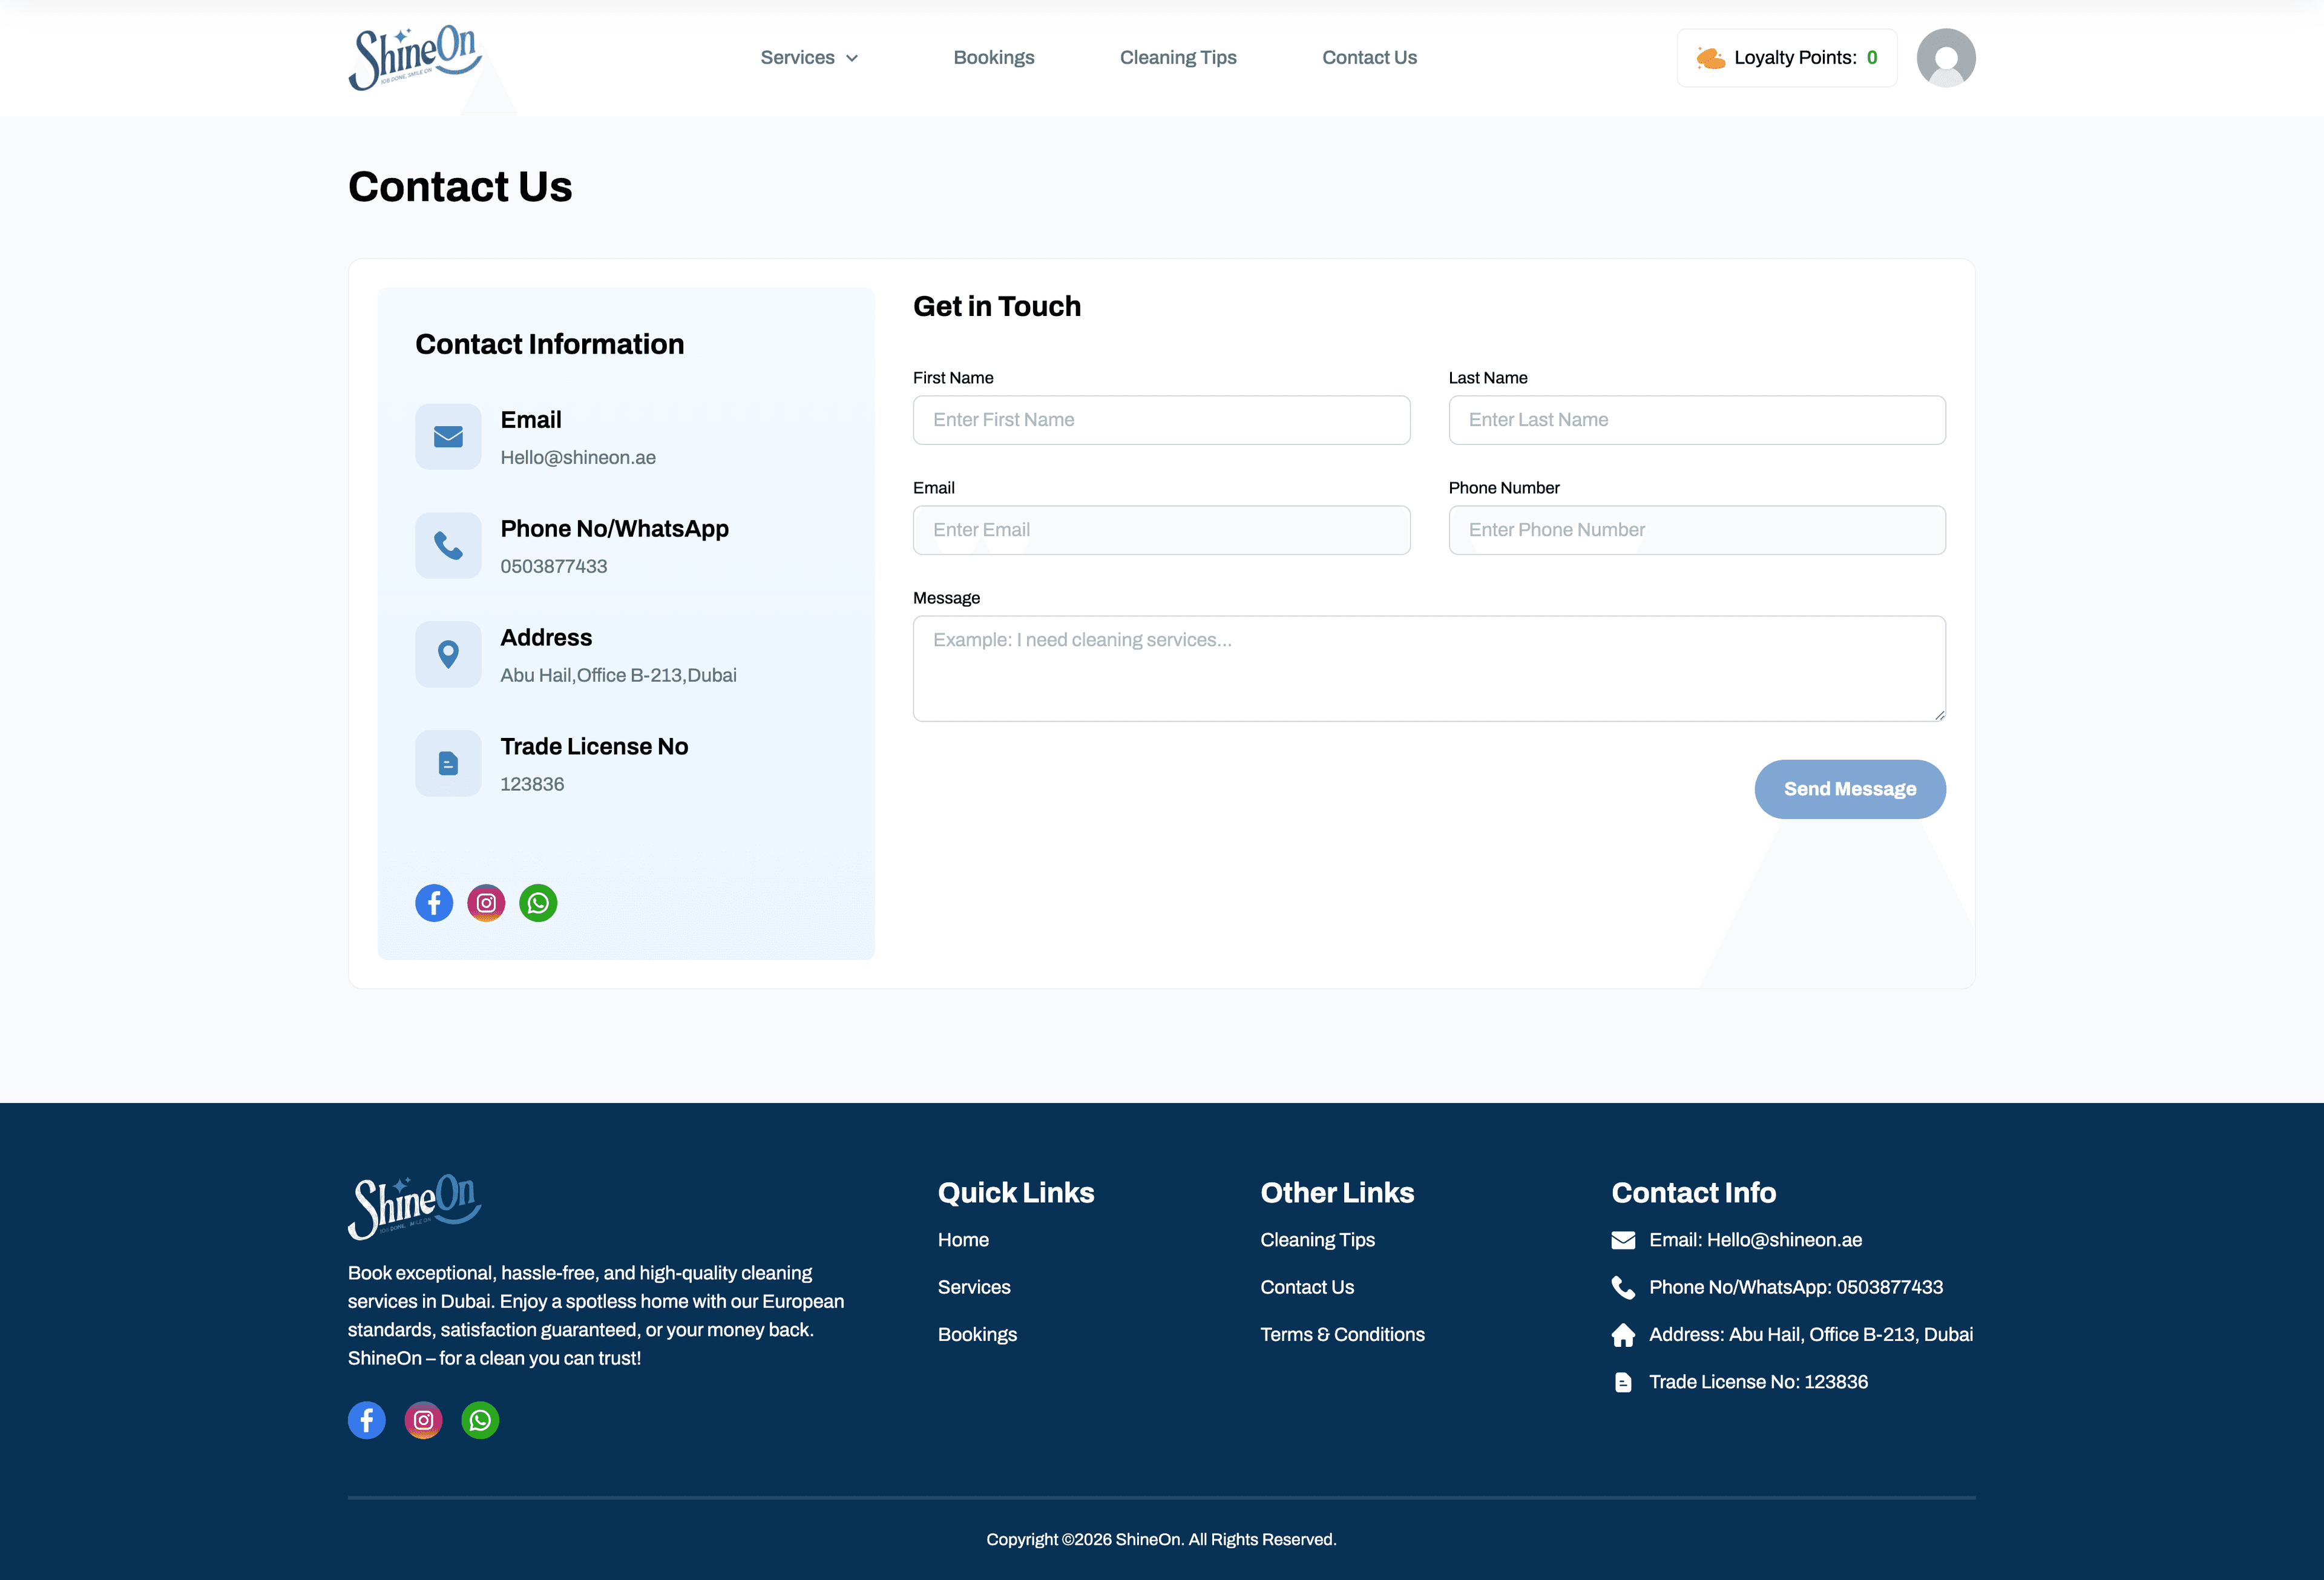Click the footer Instagram icon
This screenshot has height=1580, width=2324.
424,1420
